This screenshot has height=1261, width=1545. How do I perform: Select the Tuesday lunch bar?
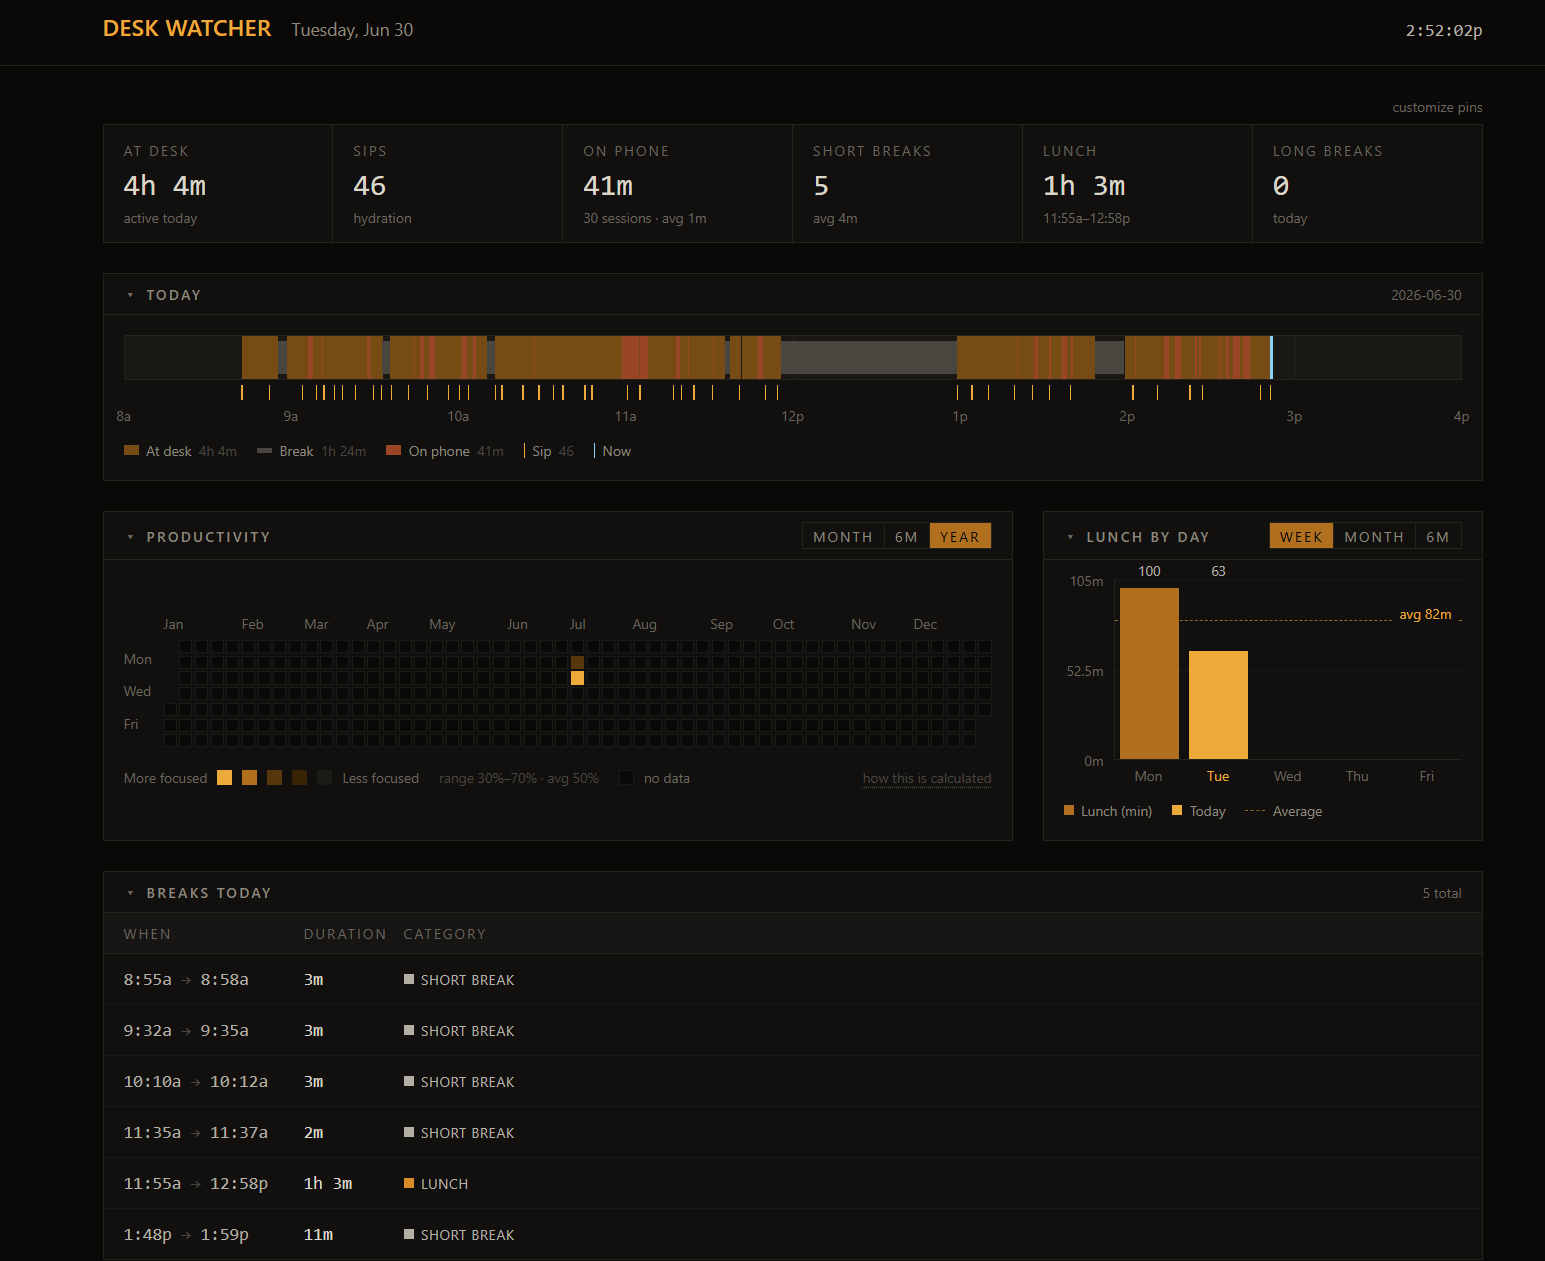point(1218,705)
